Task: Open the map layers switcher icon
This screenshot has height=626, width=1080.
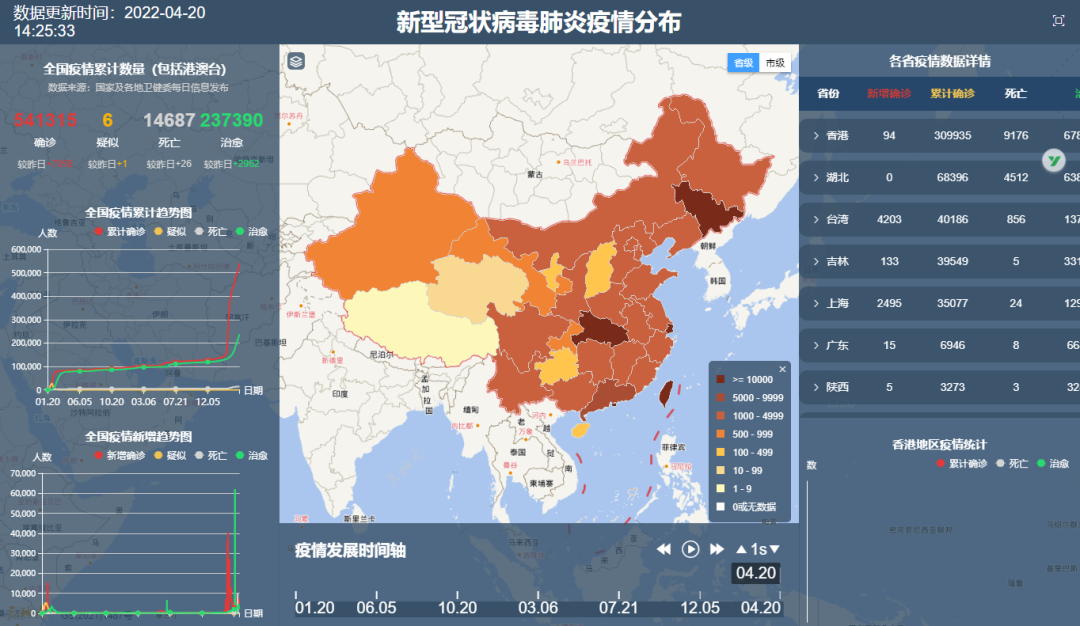Action: coord(296,61)
